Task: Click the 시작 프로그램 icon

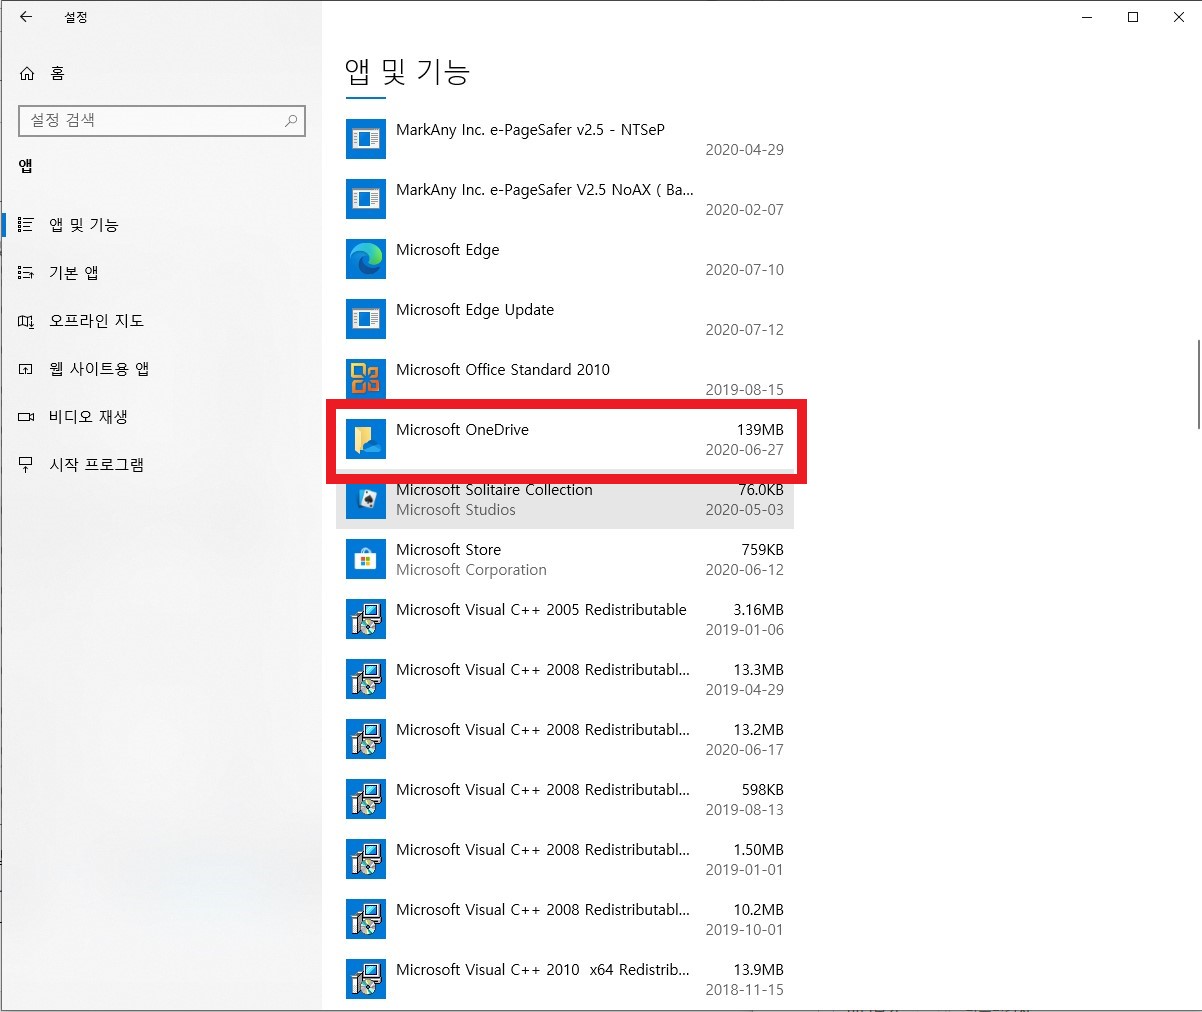Action: pyautogui.click(x=26, y=465)
